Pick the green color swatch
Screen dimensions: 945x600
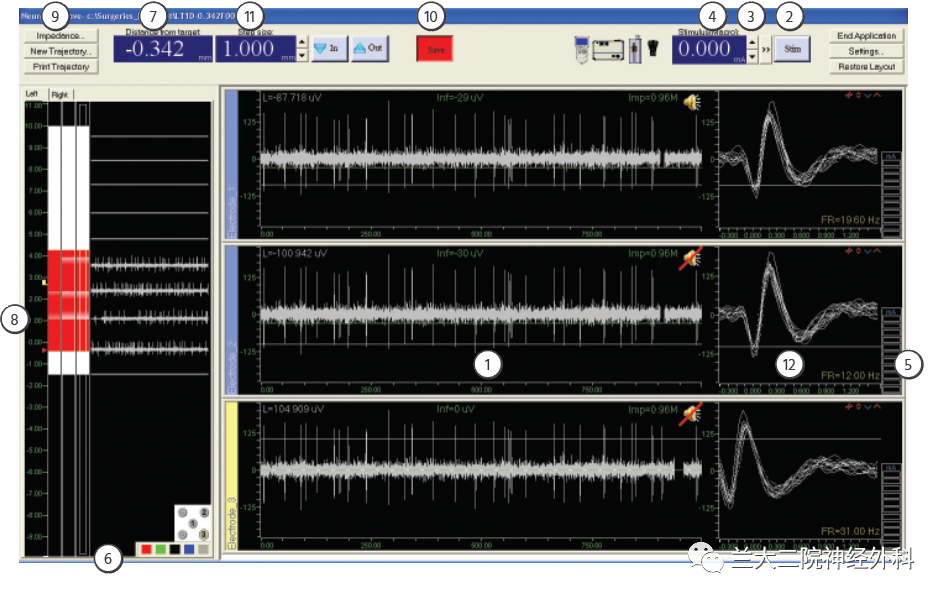pyautogui.click(x=161, y=549)
